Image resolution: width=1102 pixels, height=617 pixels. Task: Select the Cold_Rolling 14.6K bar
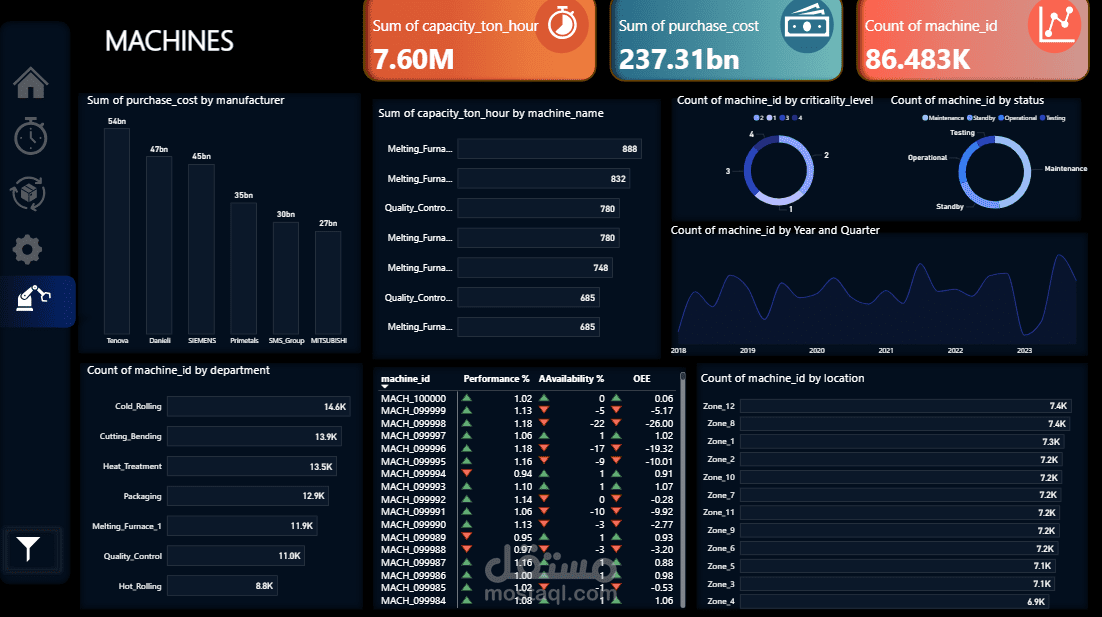259,406
